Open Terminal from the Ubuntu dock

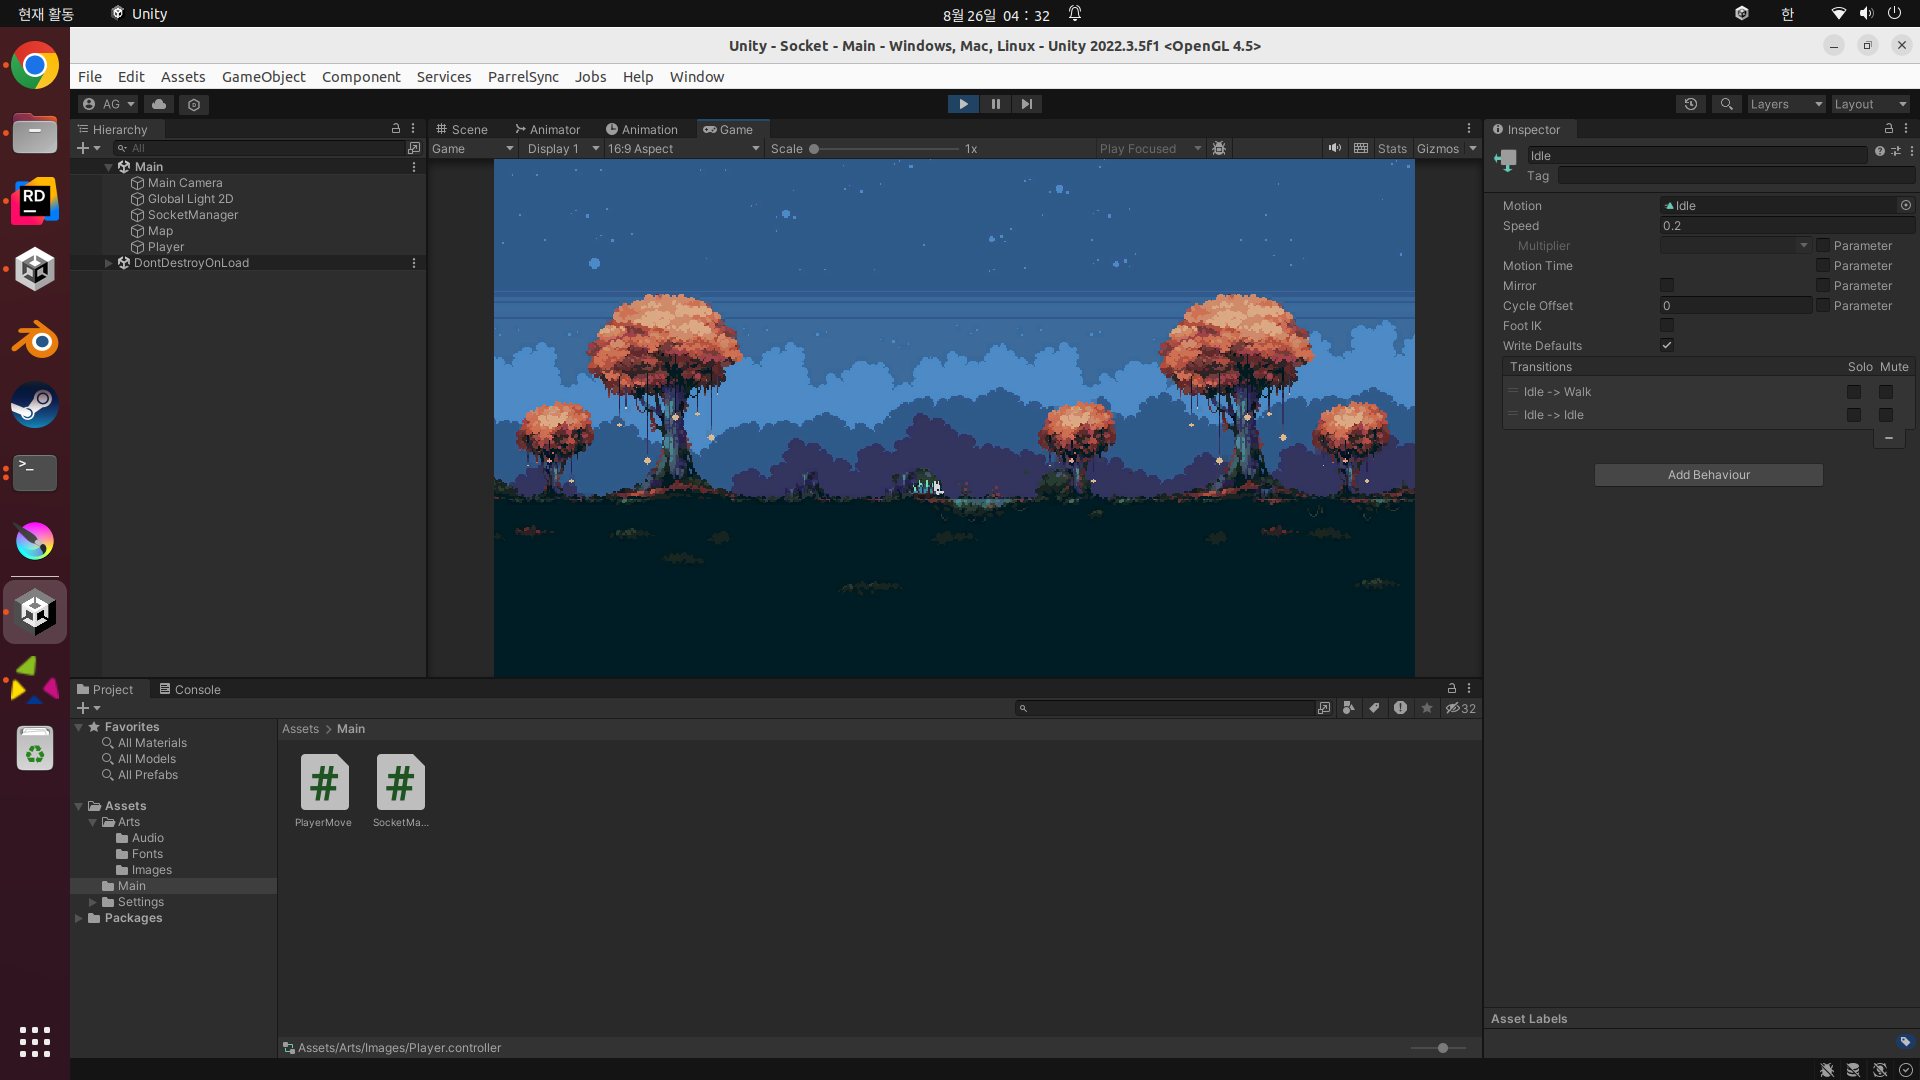click(x=35, y=473)
